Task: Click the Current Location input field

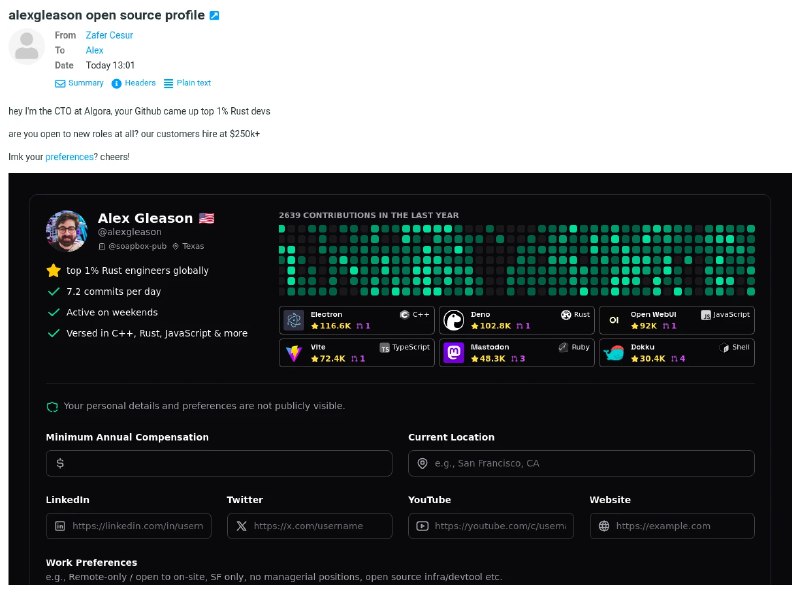Action: click(581, 463)
